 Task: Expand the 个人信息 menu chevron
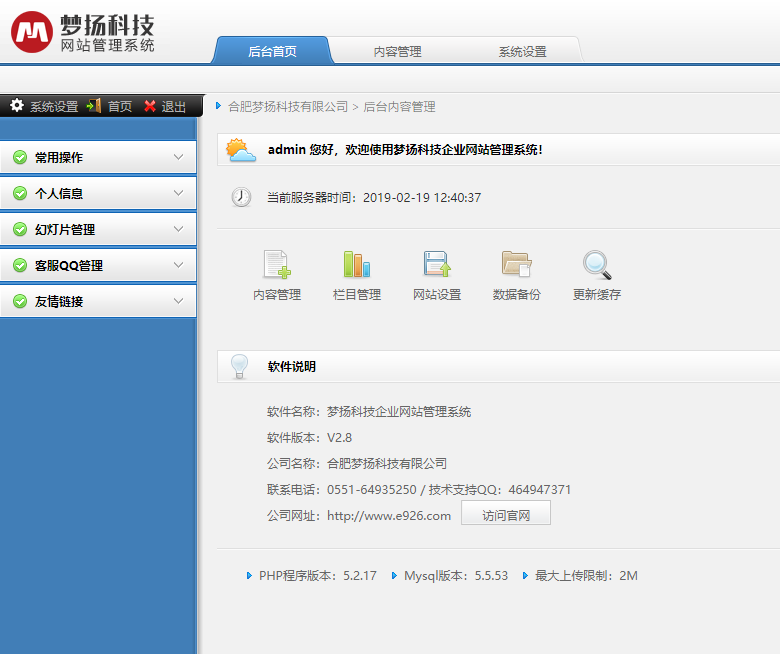click(178, 193)
